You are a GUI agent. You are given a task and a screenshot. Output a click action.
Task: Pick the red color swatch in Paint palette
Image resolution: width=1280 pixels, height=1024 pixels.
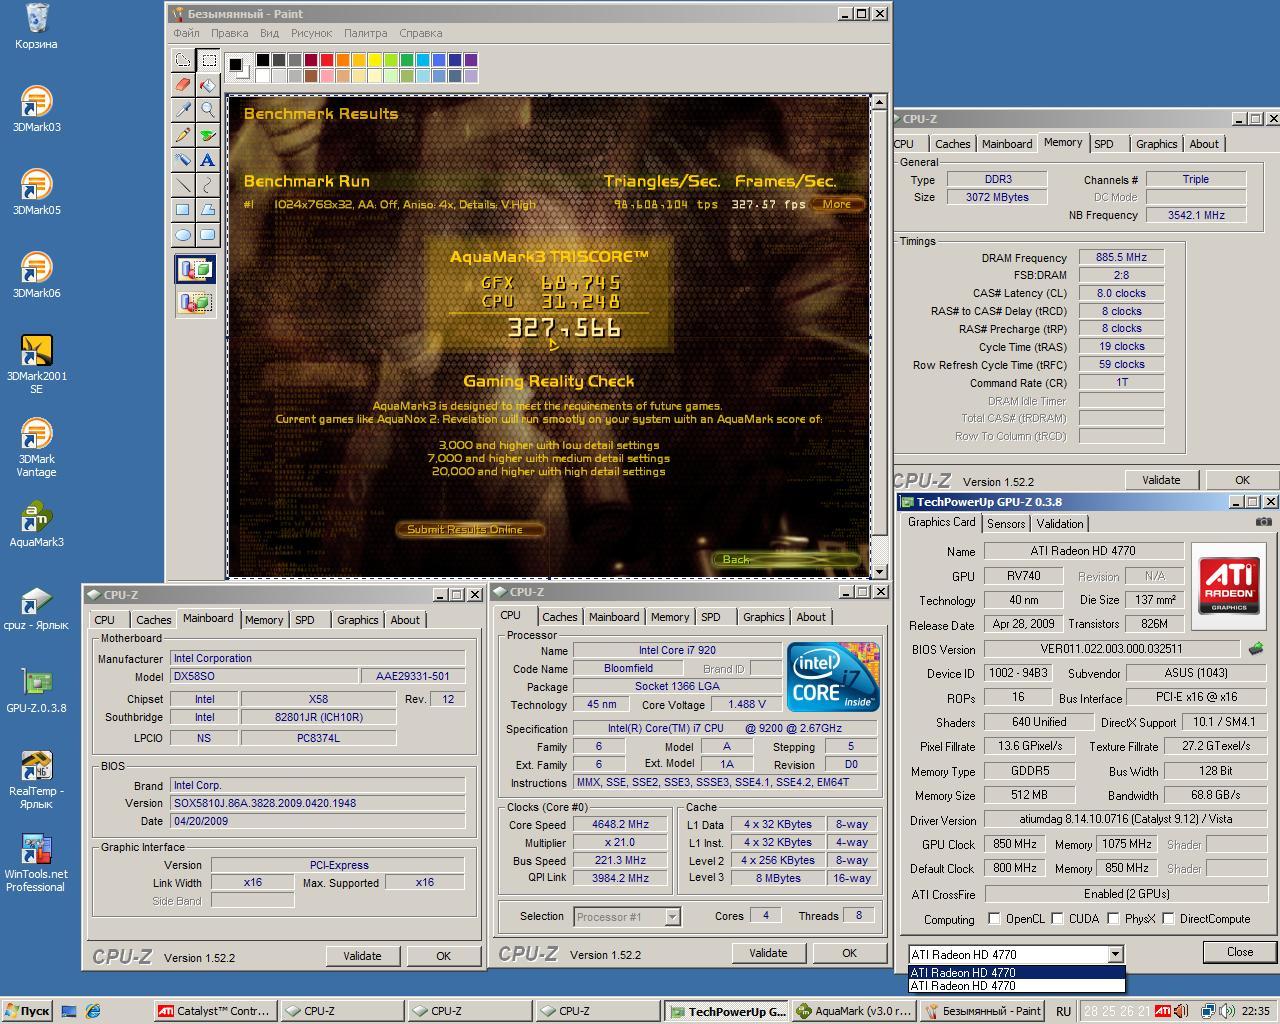(x=326, y=60)
